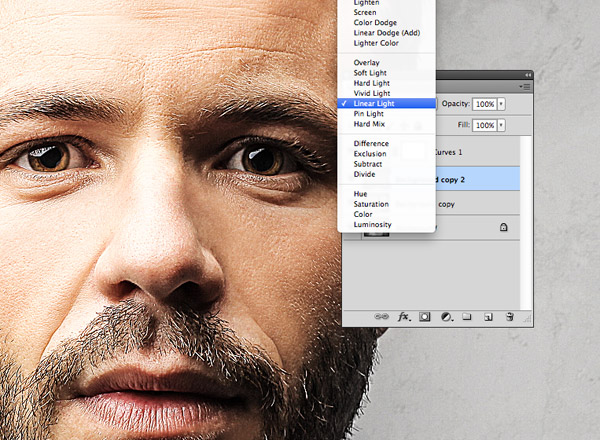Open the Opacity slider dropdown arrow
This screenshot has height=440, width=600.
501,104
